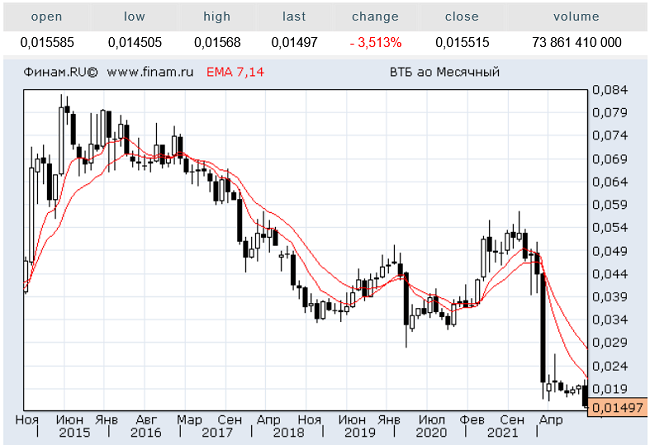Click the 0,064 price axis label
The height and width of the screenshot is (445, 650).
(610, 182)
